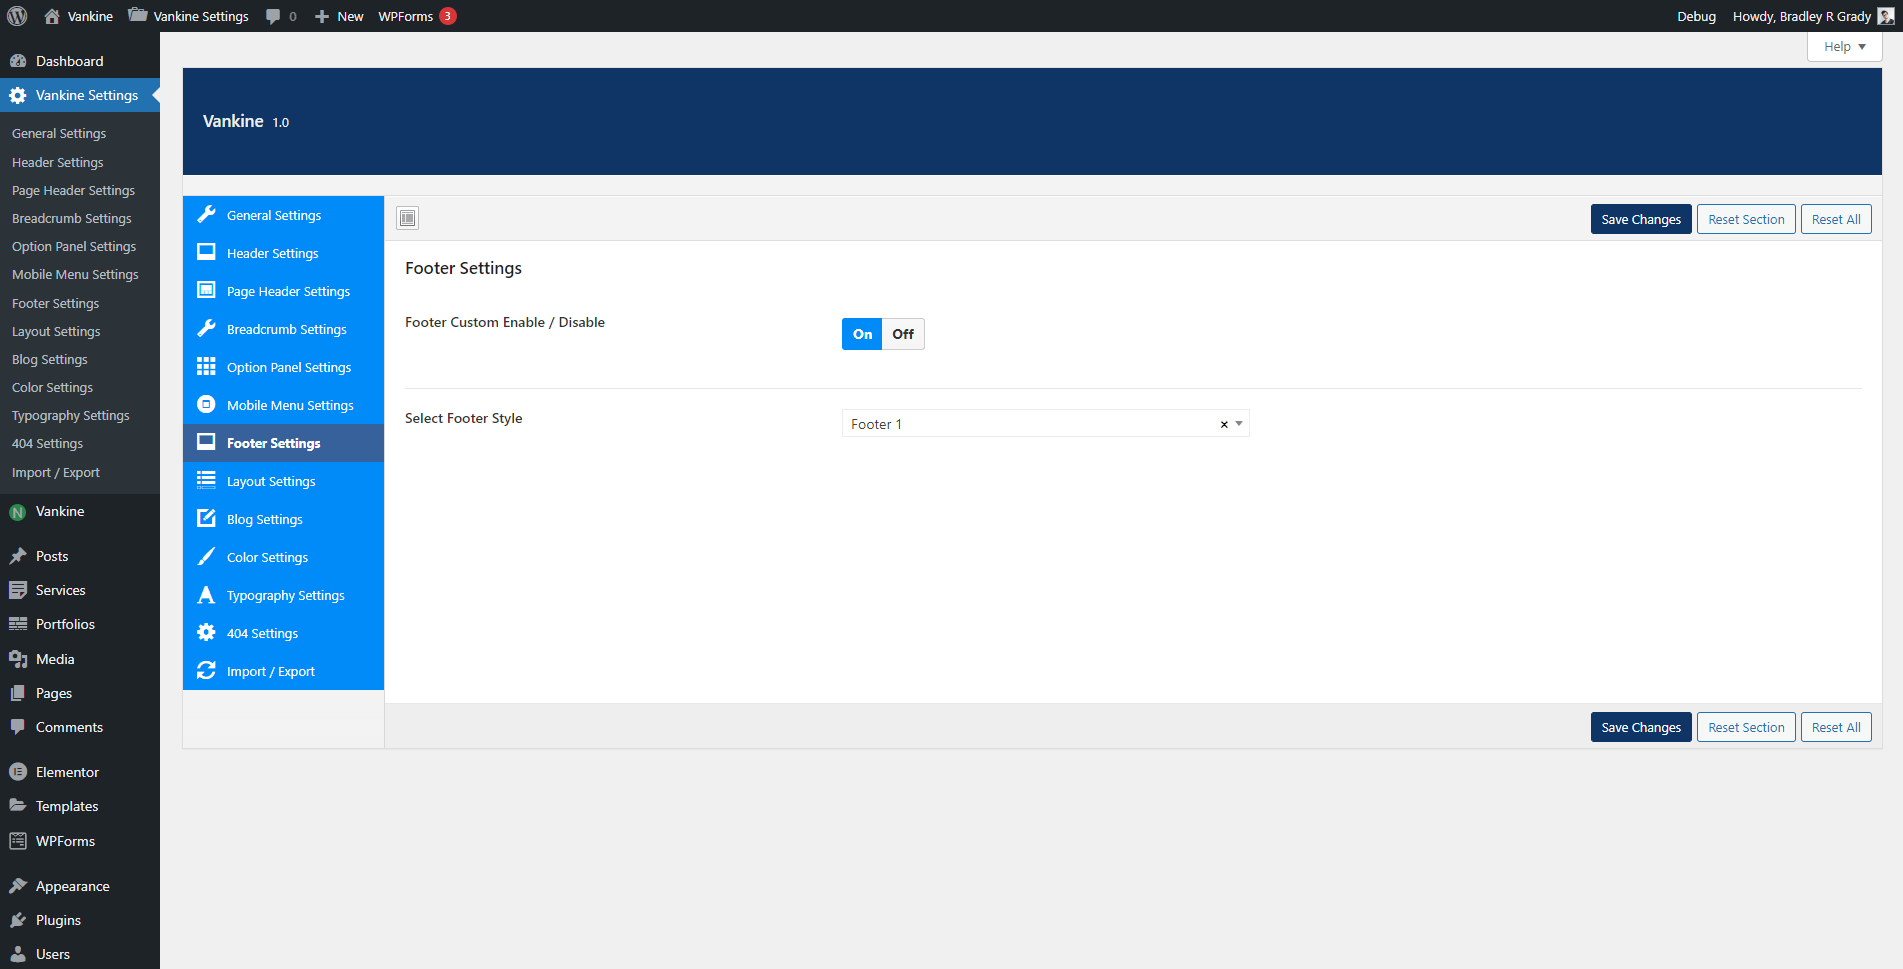Click the bottom Reset Section button
This screenshot has height=969, width=1903.
click(1746, 727)
